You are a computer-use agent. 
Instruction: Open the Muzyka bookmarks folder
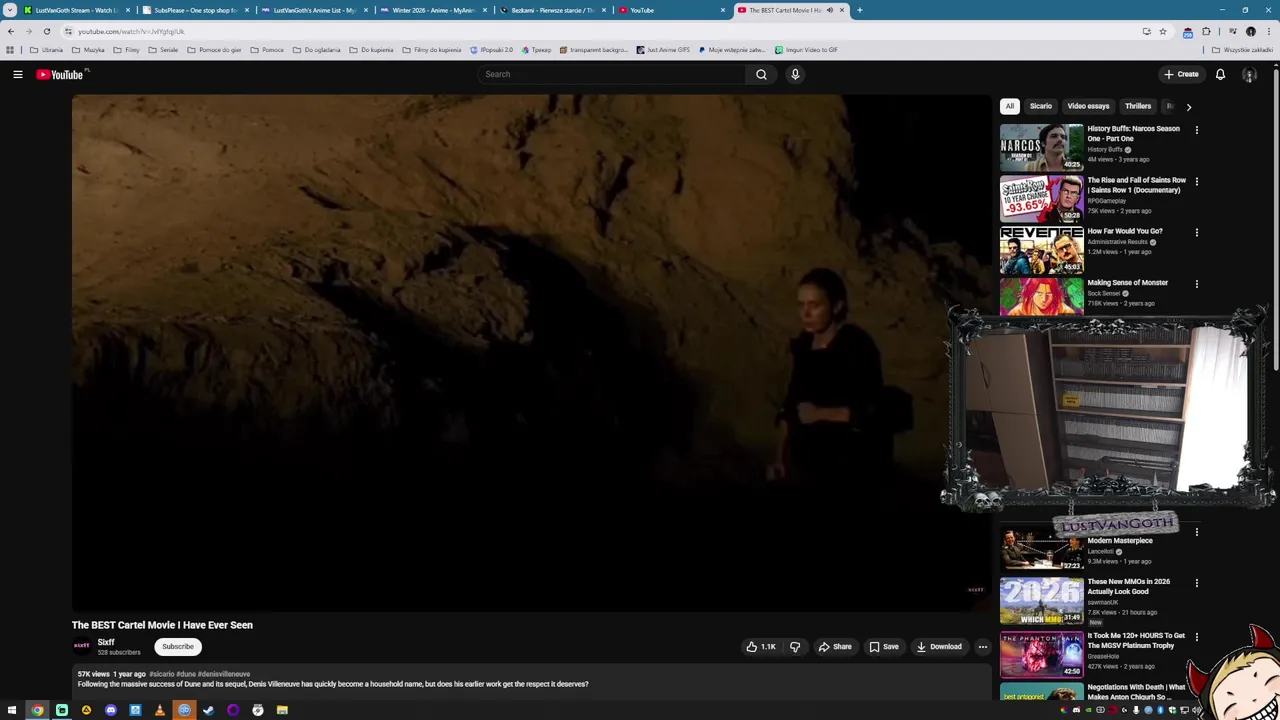point(88,50)
